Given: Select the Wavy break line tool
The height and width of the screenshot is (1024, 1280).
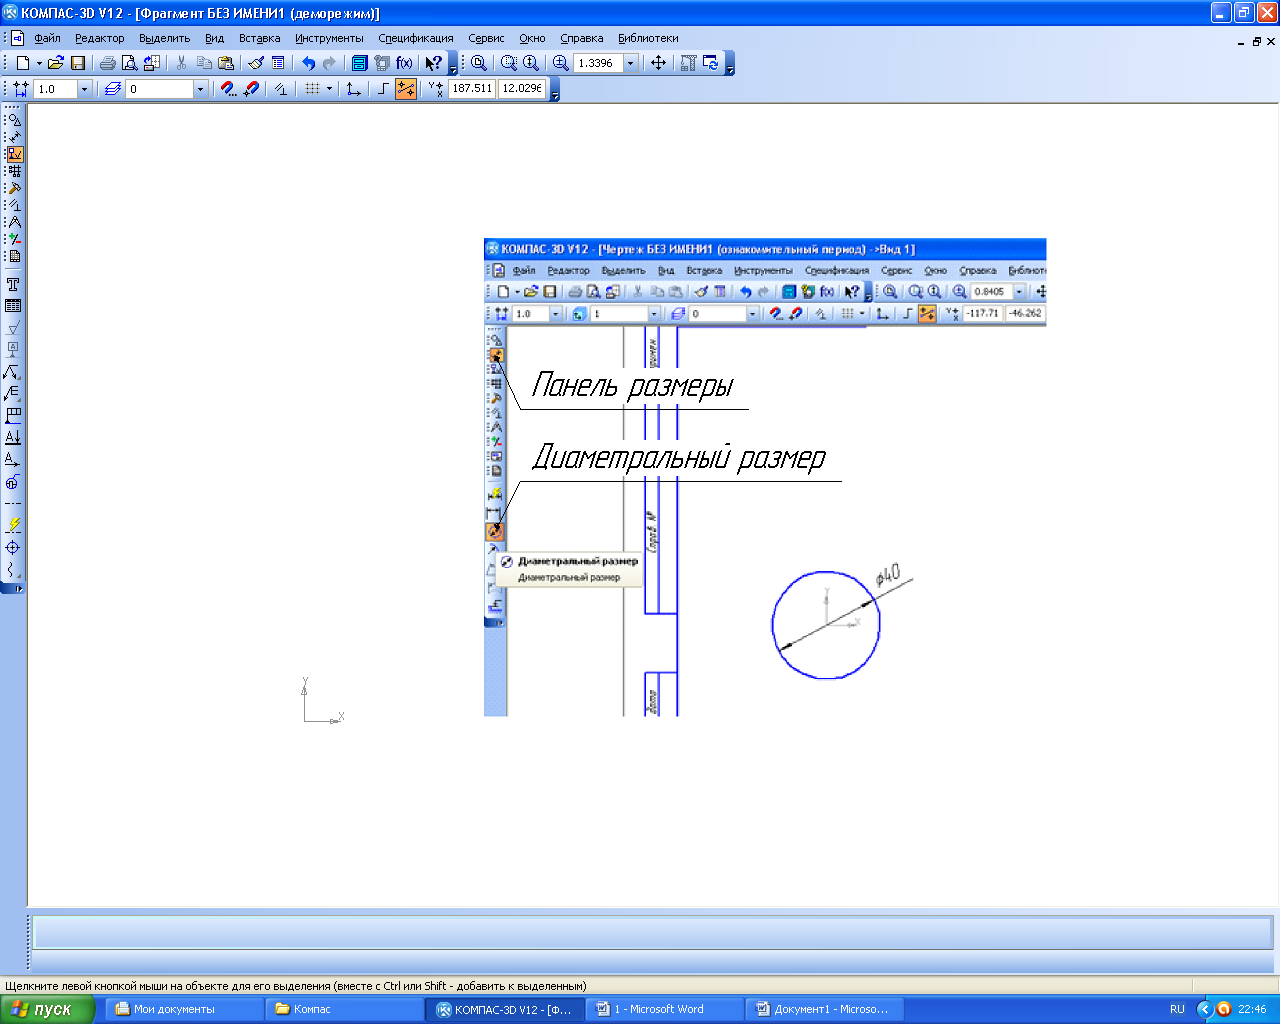Looking at the screenshot, I should [13, 569].
